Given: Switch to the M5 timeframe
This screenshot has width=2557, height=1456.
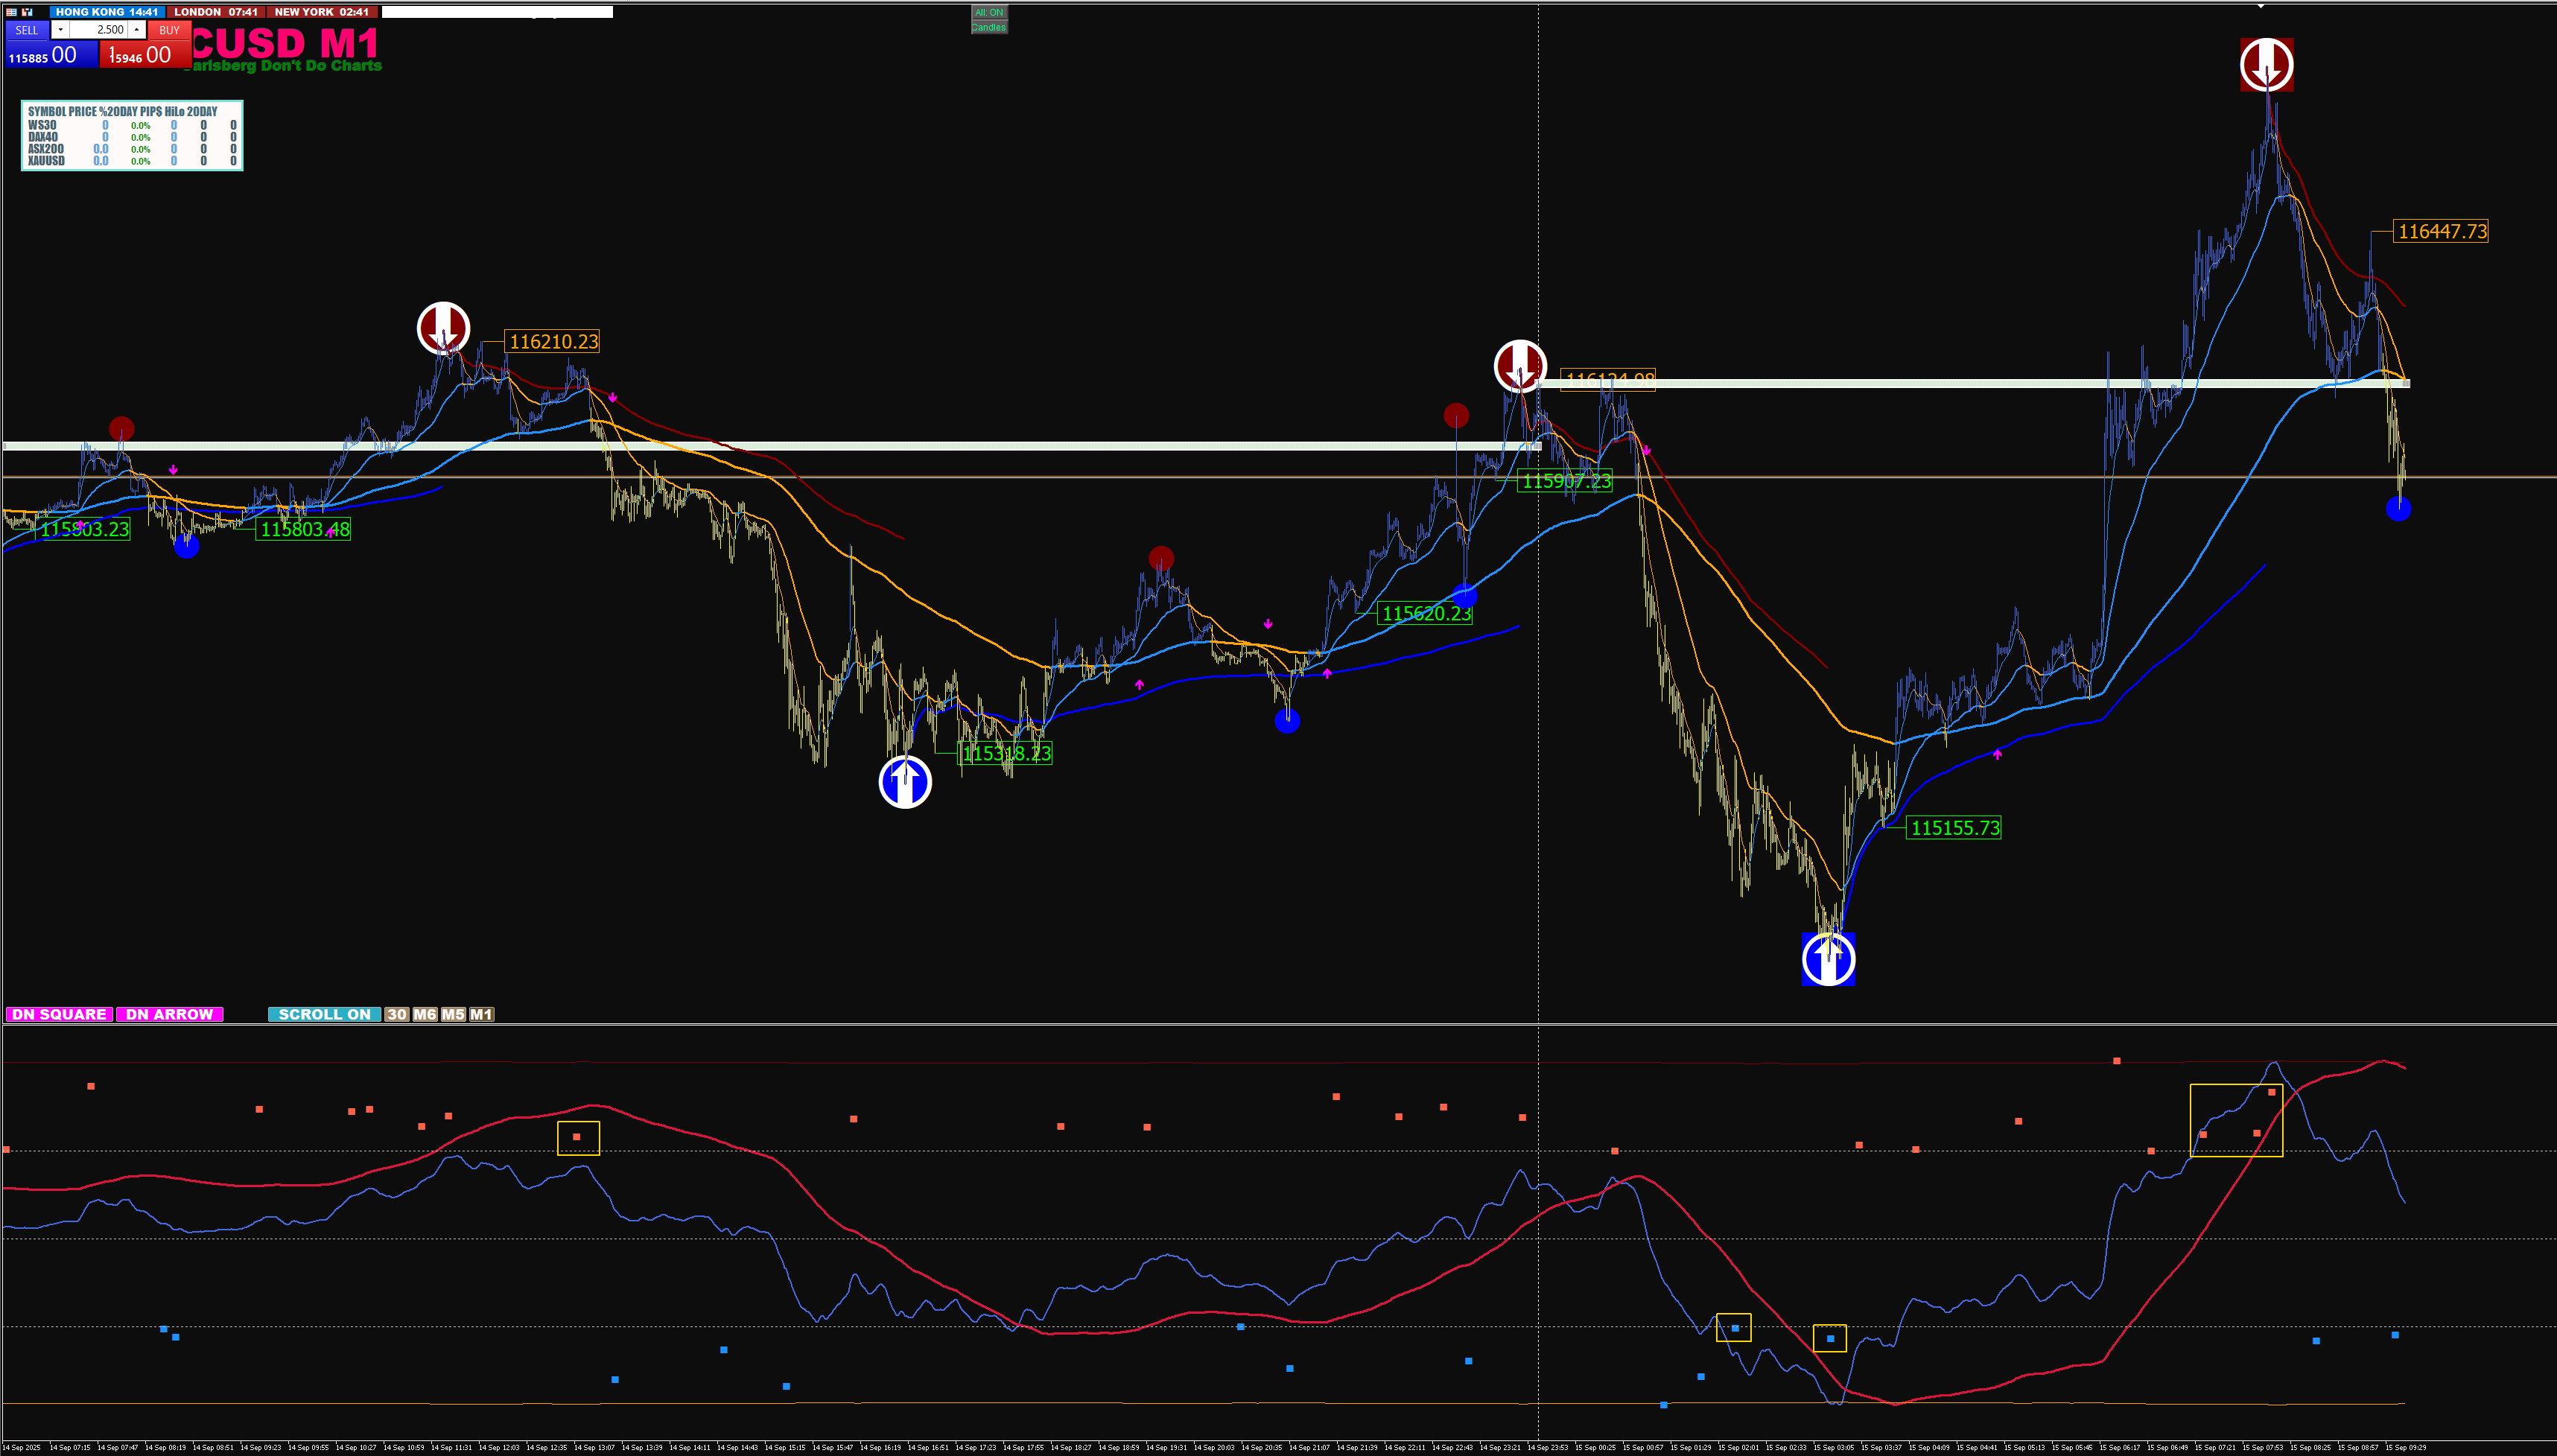Looking at the screenshot, I should [453, 1014].
